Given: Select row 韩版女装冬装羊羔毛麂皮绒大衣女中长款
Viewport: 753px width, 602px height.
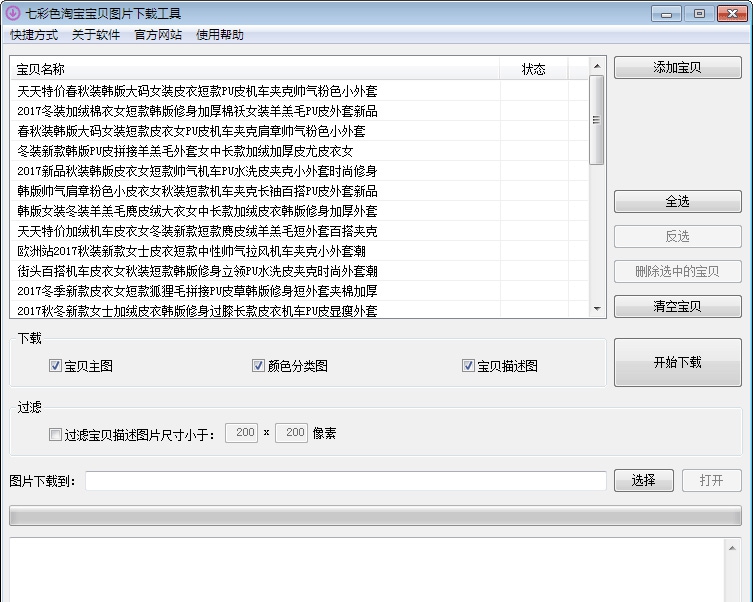Looking at the screenshot, I should [x=300, y=211].
